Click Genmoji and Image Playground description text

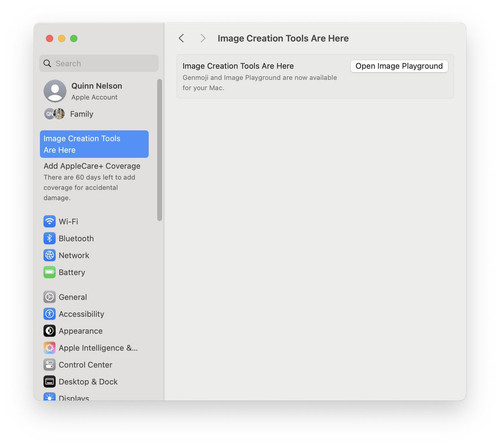260,82
